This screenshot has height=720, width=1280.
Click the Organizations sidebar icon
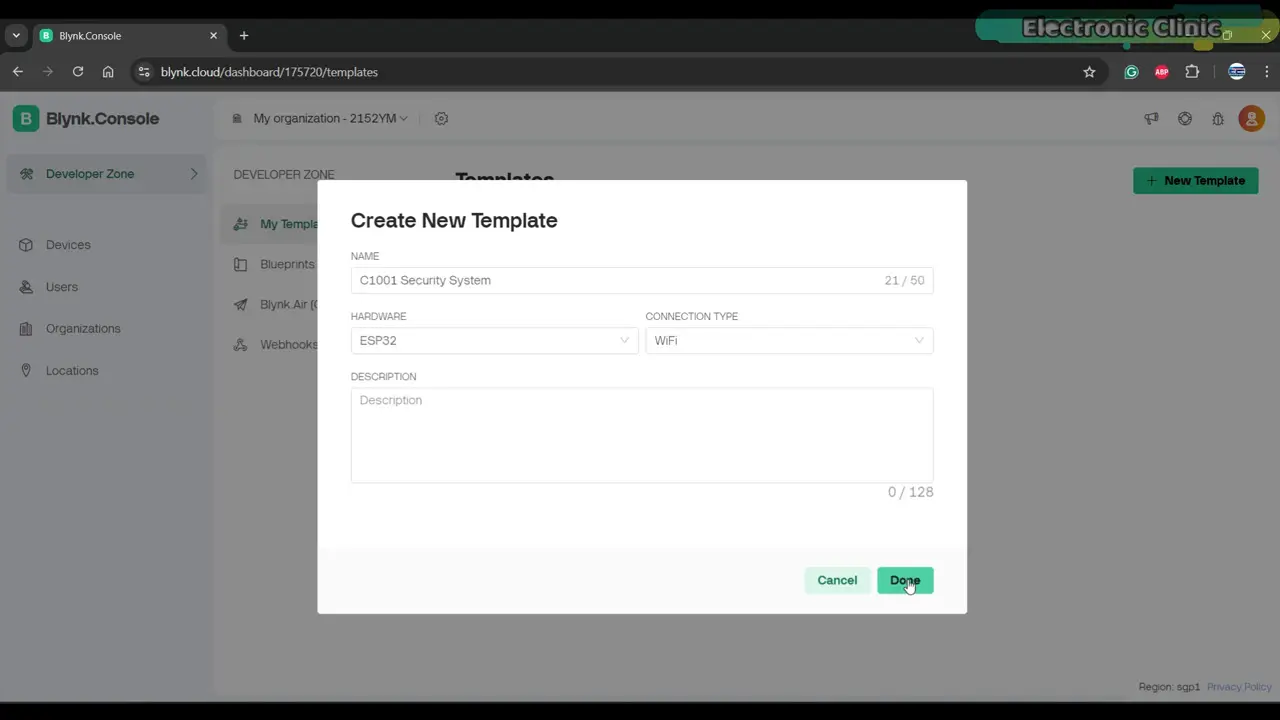coord(26,329)
